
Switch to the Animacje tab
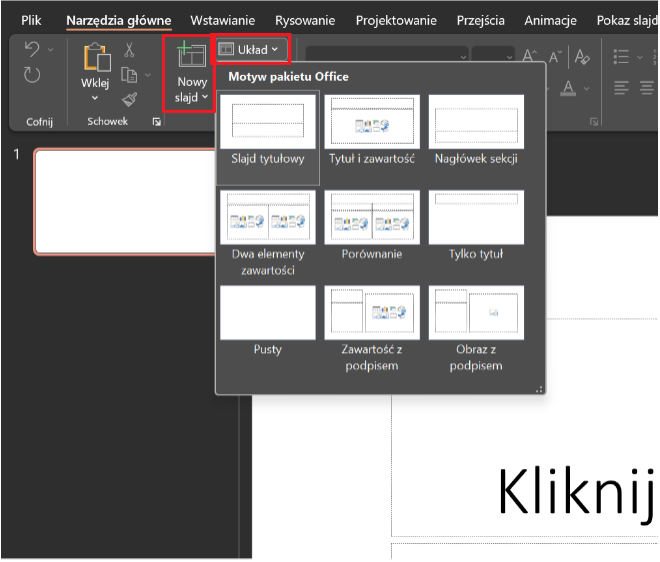click(552, 20)
